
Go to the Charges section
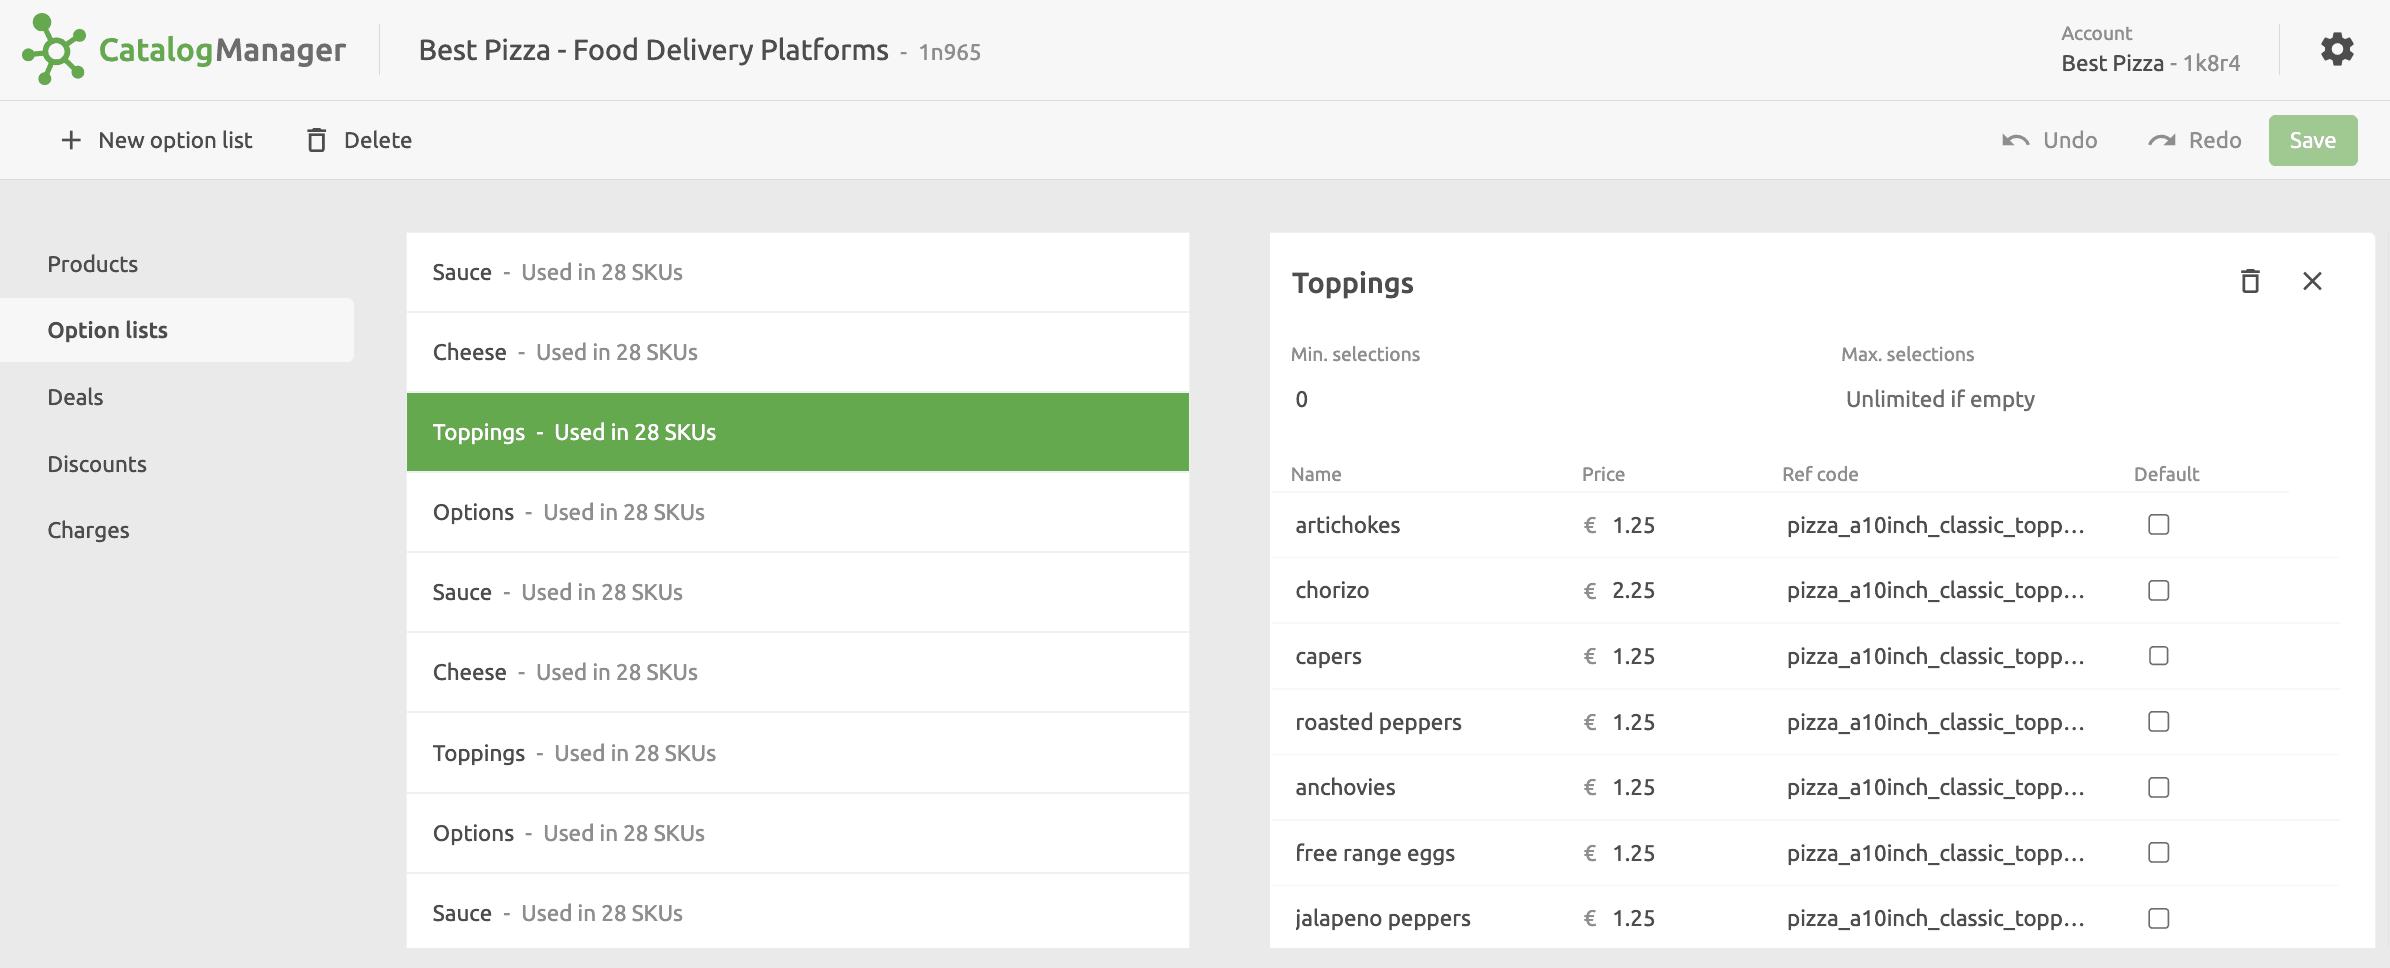[x=88, y=529]
